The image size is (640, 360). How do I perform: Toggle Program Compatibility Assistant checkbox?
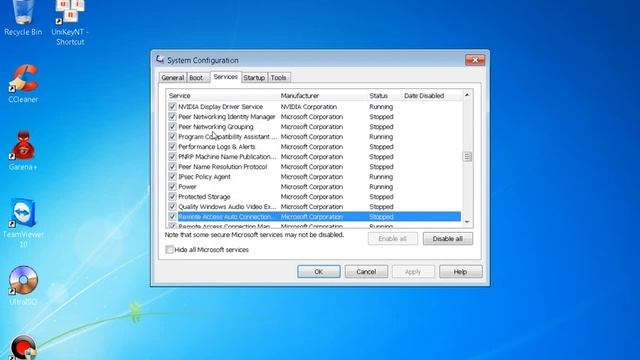pos(172,137)
